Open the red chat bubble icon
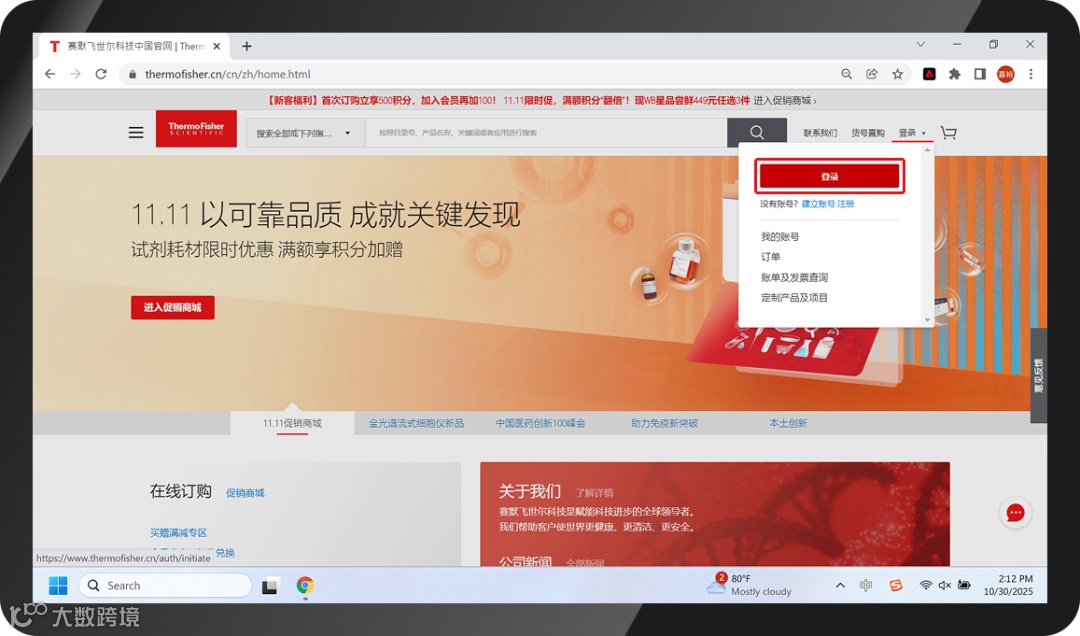This screenshot has width=1080, height=636. (x=1015, y=513)
